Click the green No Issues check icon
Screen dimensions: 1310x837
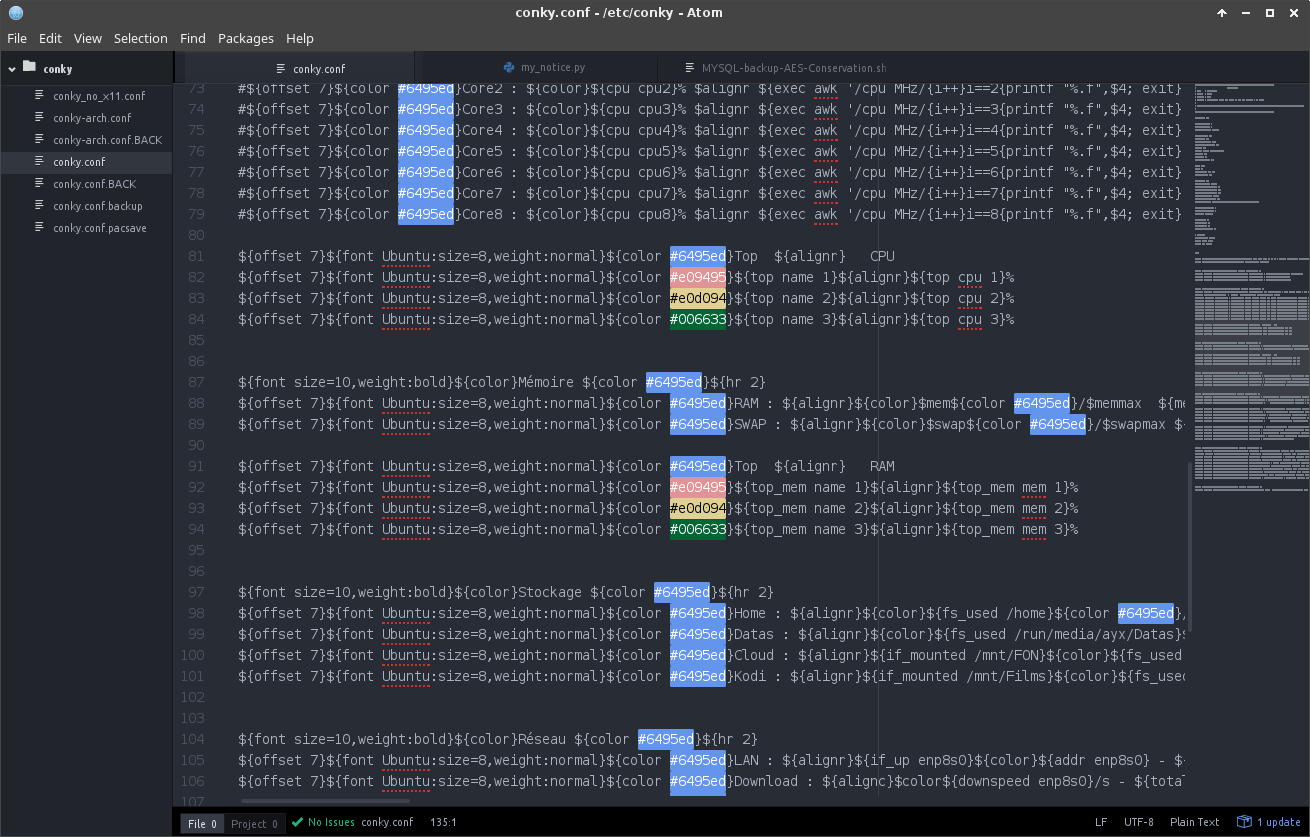(297, 822)
